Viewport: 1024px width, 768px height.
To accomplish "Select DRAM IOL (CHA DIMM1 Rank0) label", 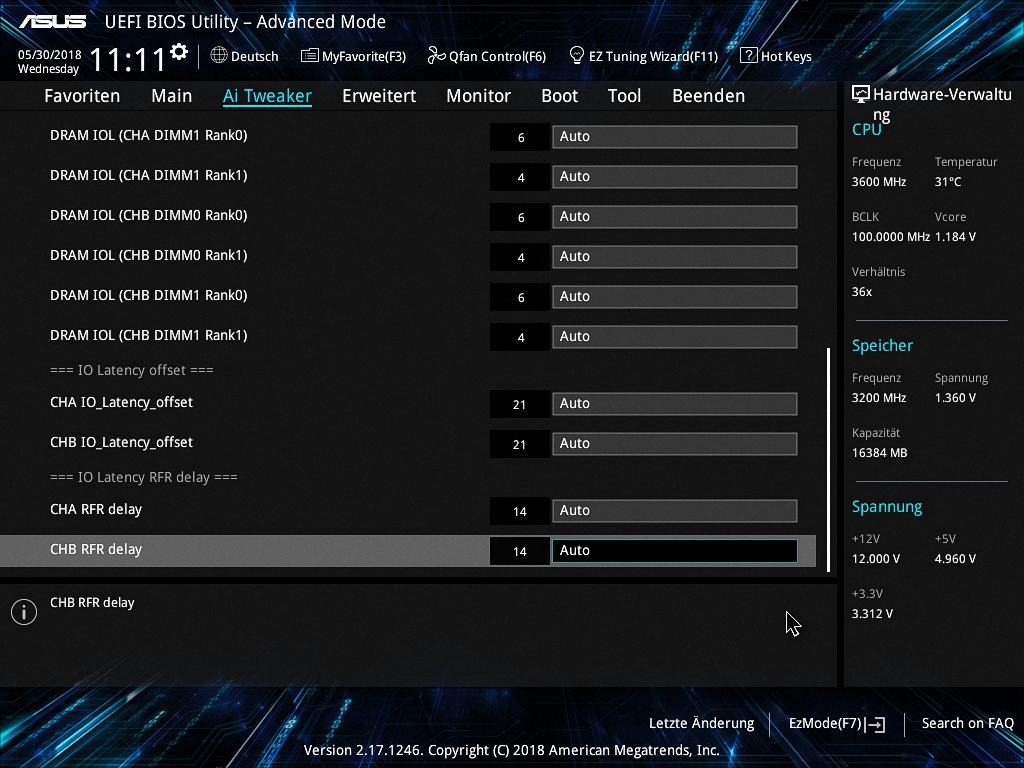I will [149, 135].
